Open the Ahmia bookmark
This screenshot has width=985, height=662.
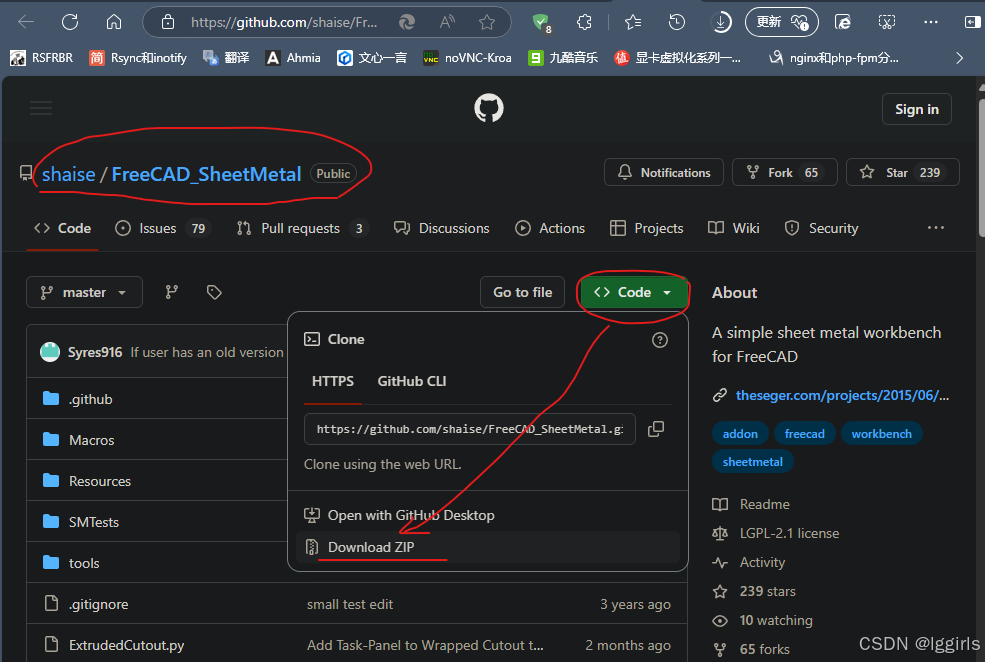pos(293,58)
